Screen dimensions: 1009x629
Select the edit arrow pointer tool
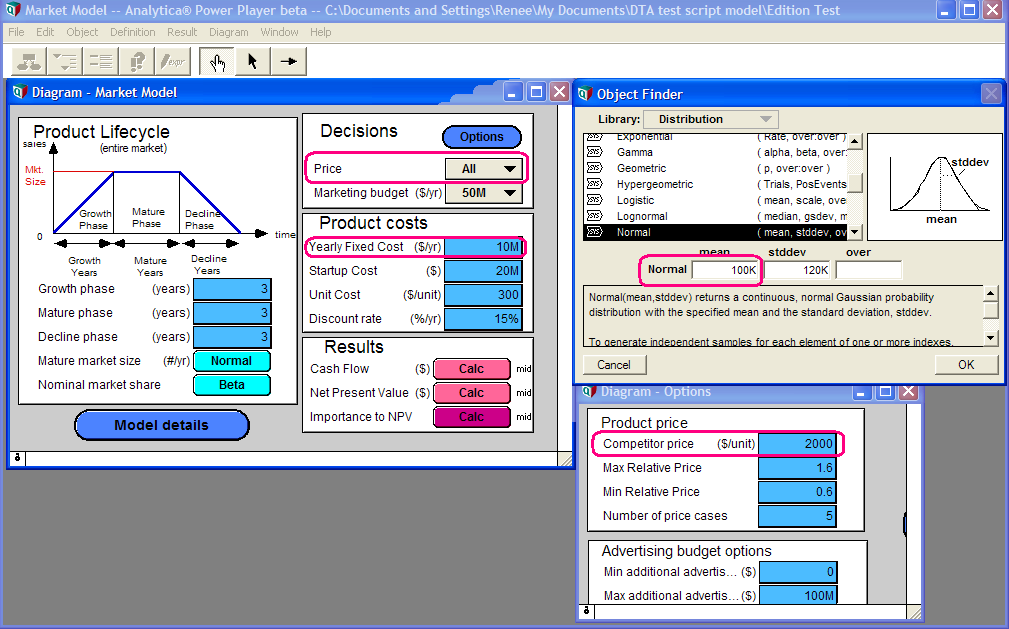[252, 62]
